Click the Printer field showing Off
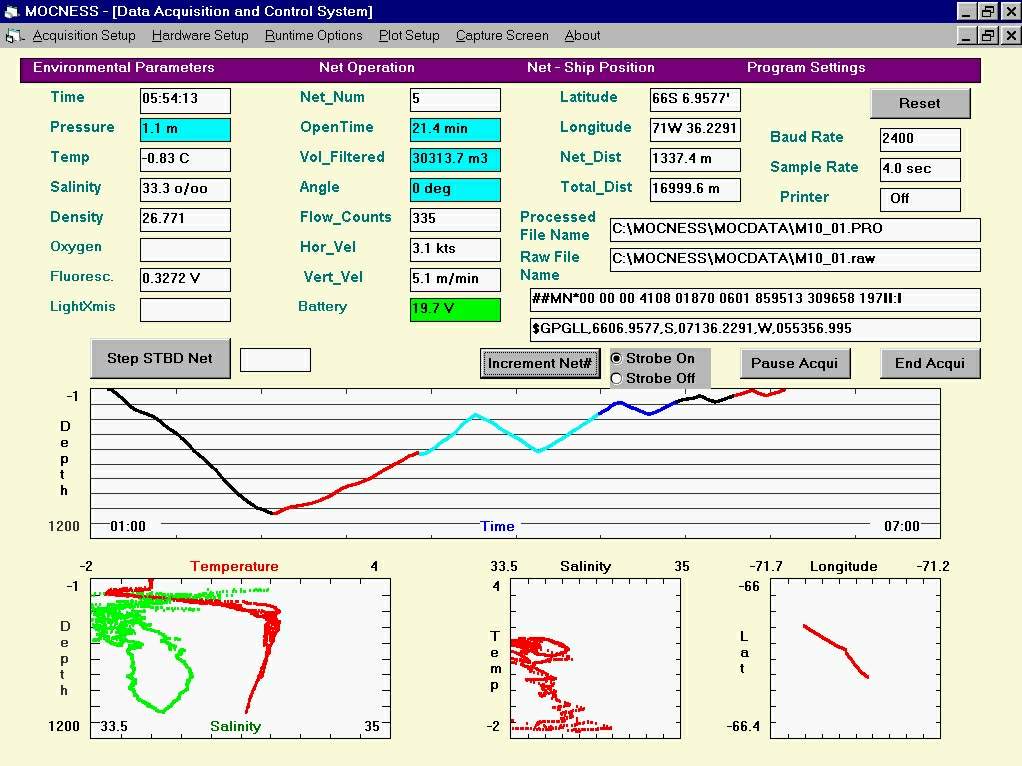1022x766 pixels. click(920, 199)
